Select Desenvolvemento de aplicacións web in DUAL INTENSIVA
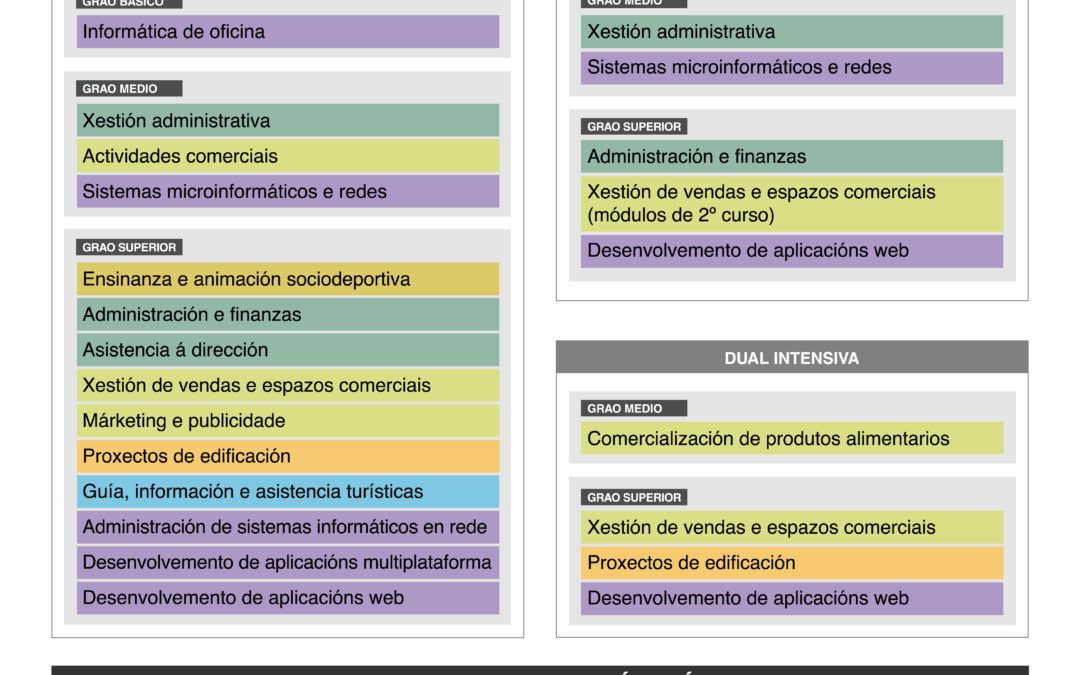Image resolution: width=1080 pixels, height=675 pixels. tap(792, 599)
